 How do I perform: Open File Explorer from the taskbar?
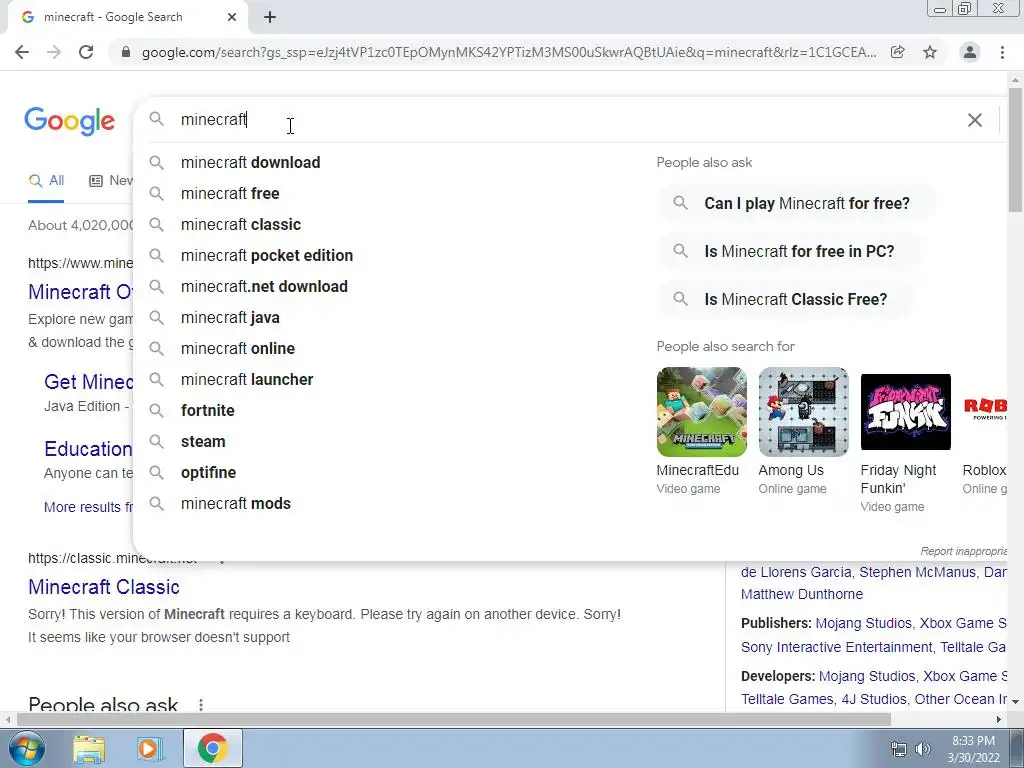point(89,749)
